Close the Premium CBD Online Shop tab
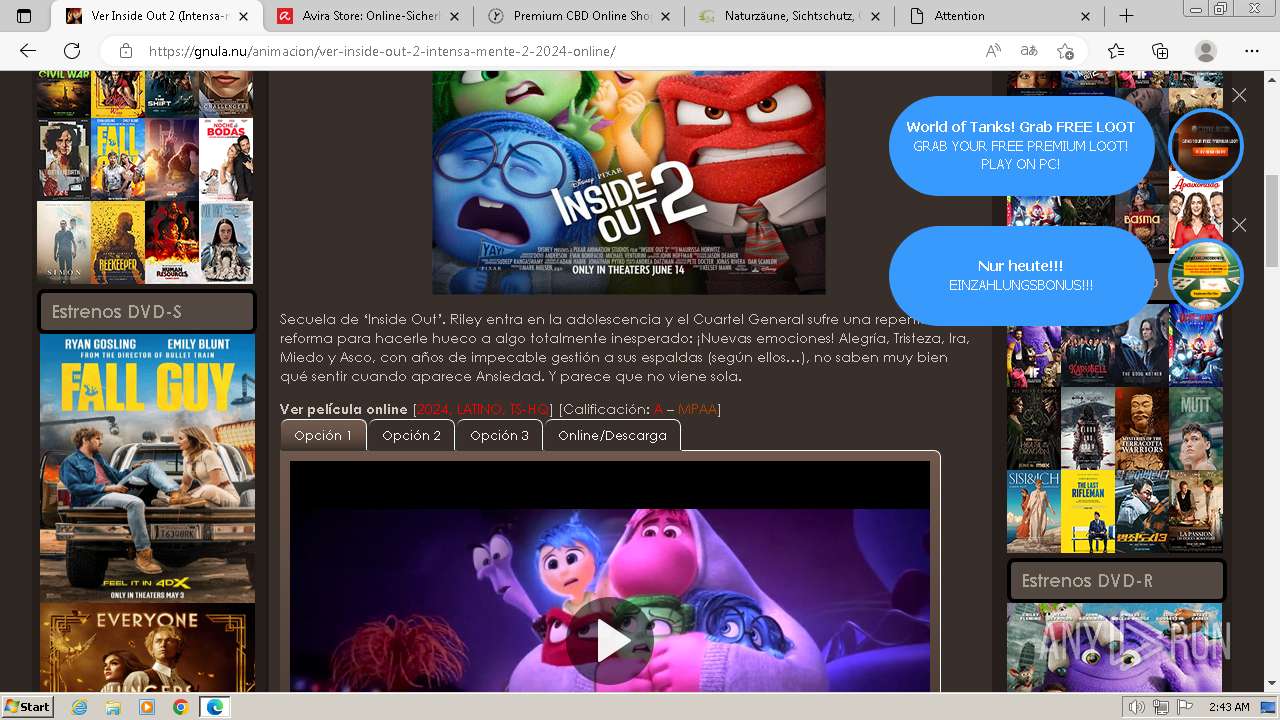This screenshot has width=1280, height=720. 664,16
